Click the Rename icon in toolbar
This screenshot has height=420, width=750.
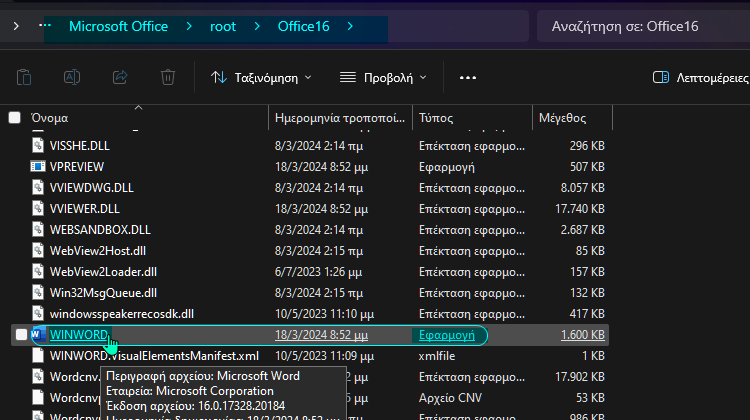(x=72, y=77)
